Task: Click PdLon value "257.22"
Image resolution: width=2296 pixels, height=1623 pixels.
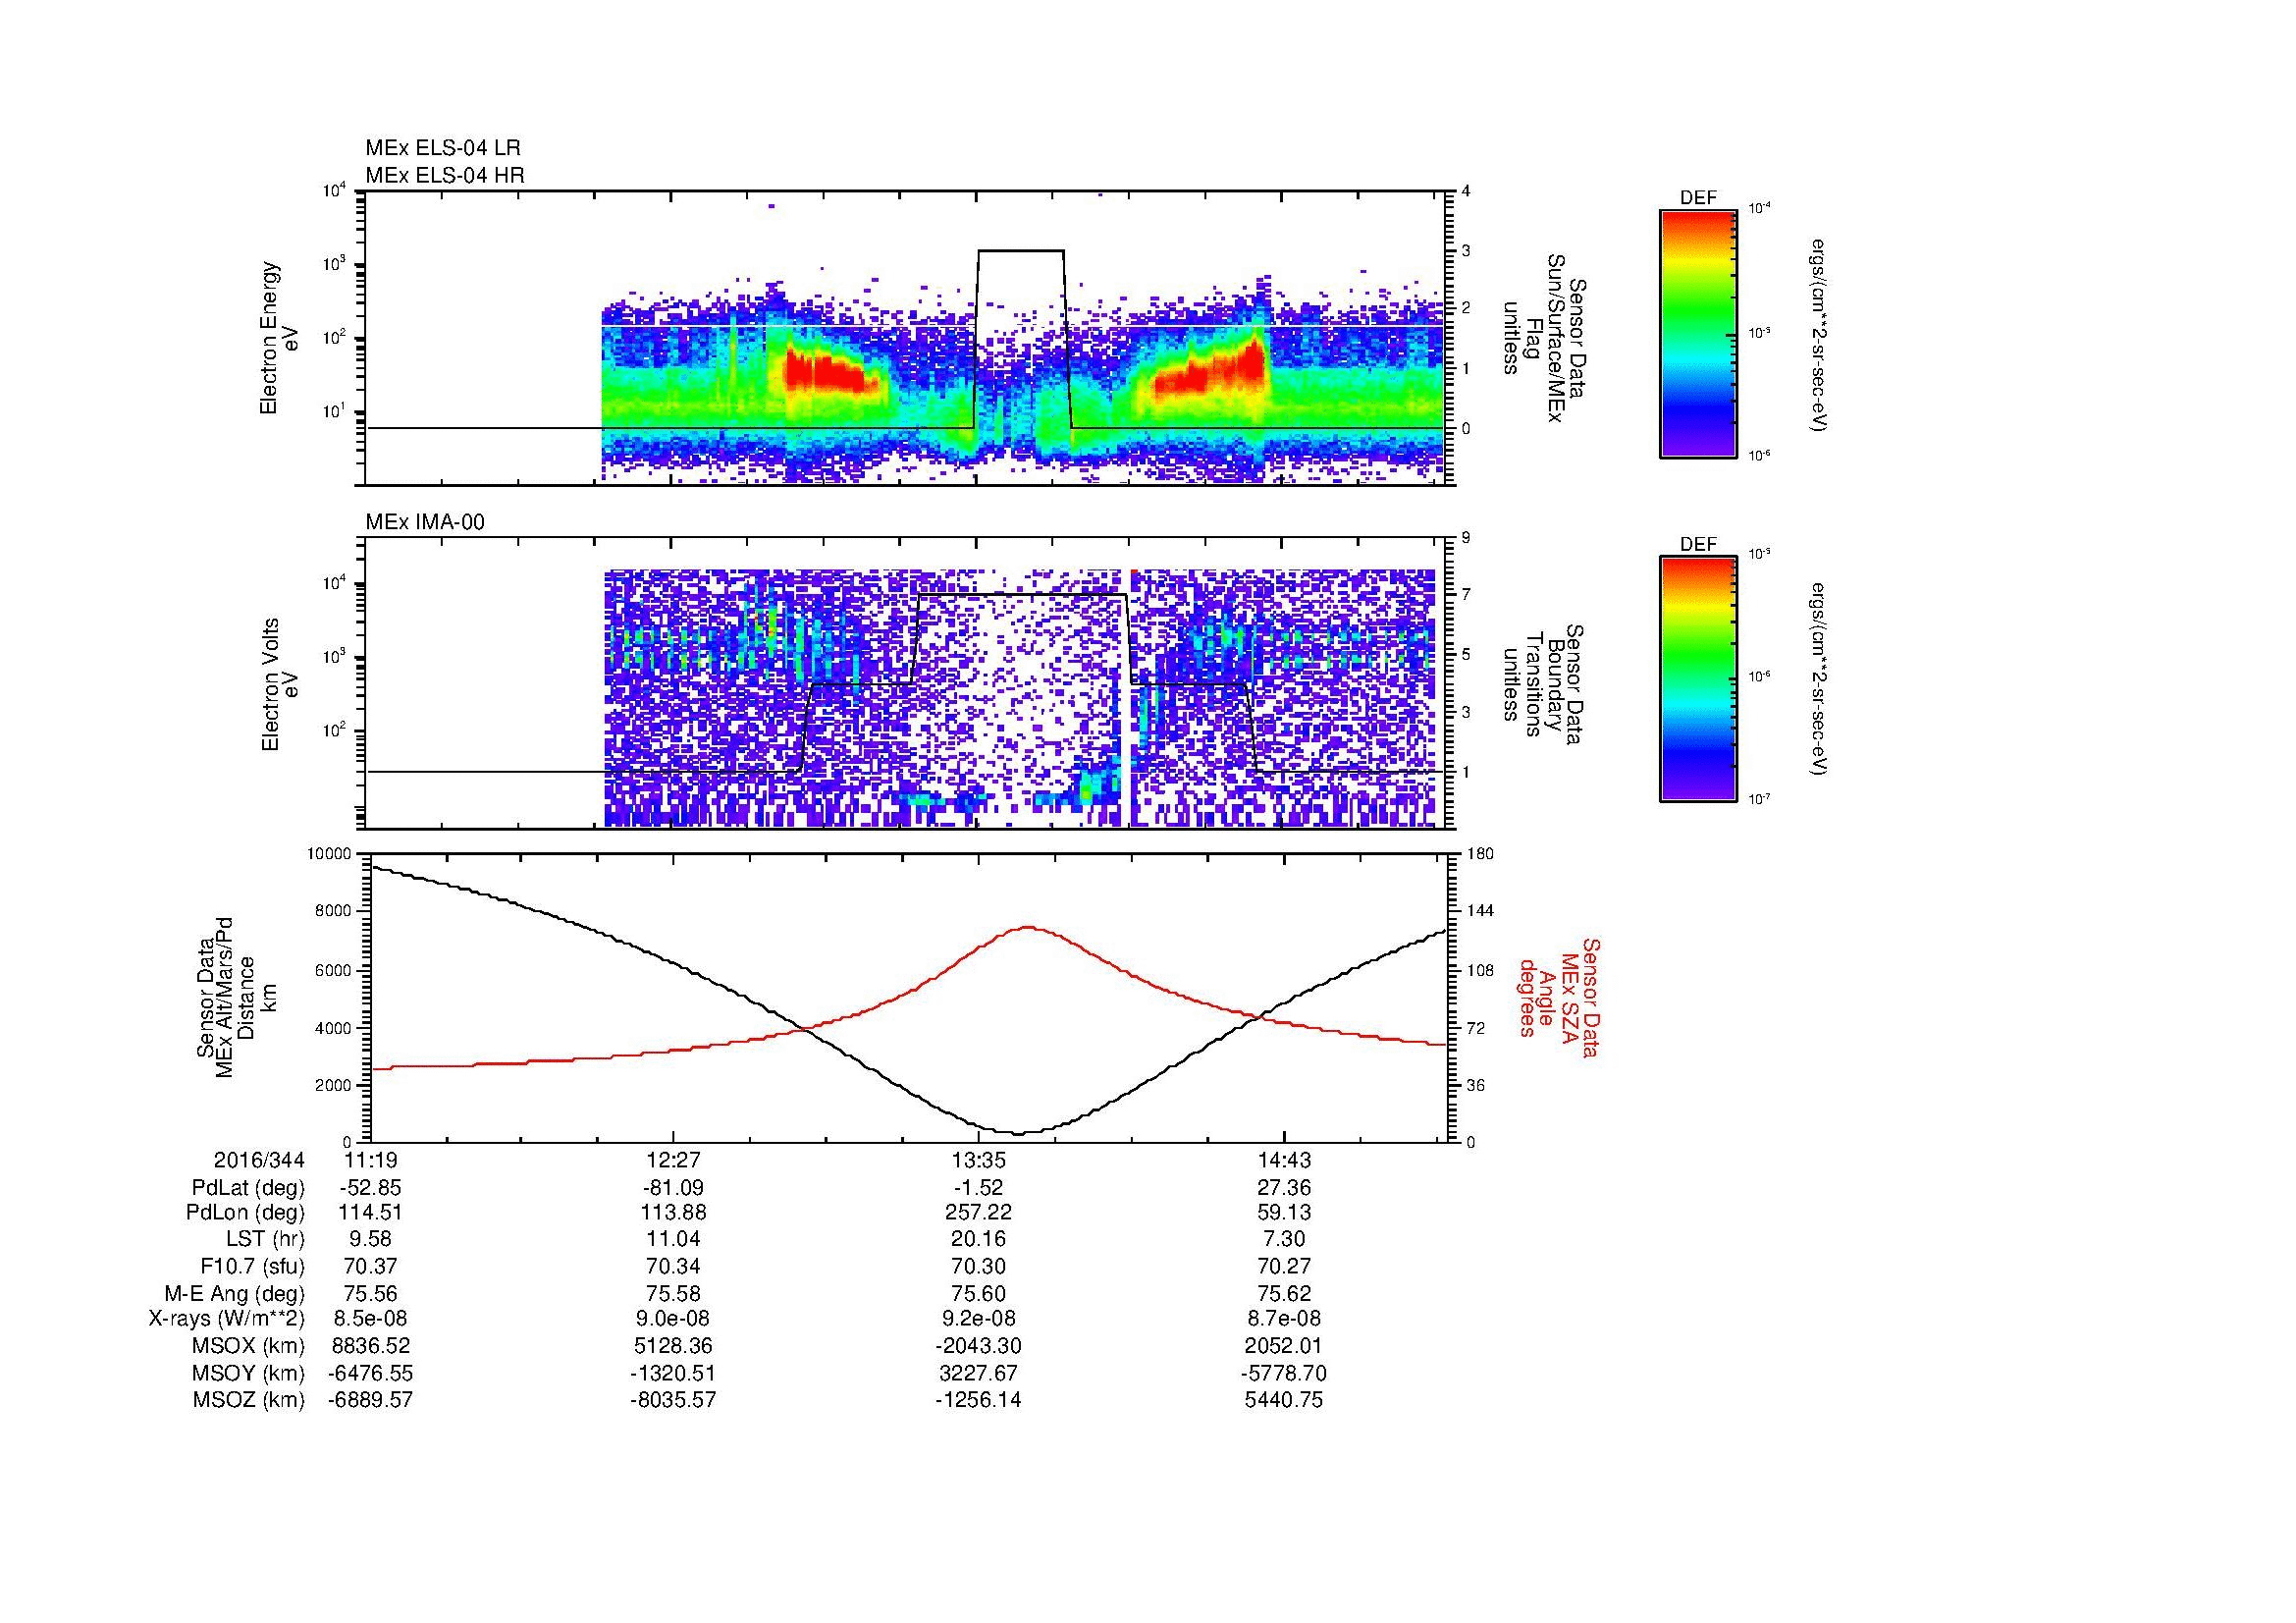Action: tap(978, 1213)
